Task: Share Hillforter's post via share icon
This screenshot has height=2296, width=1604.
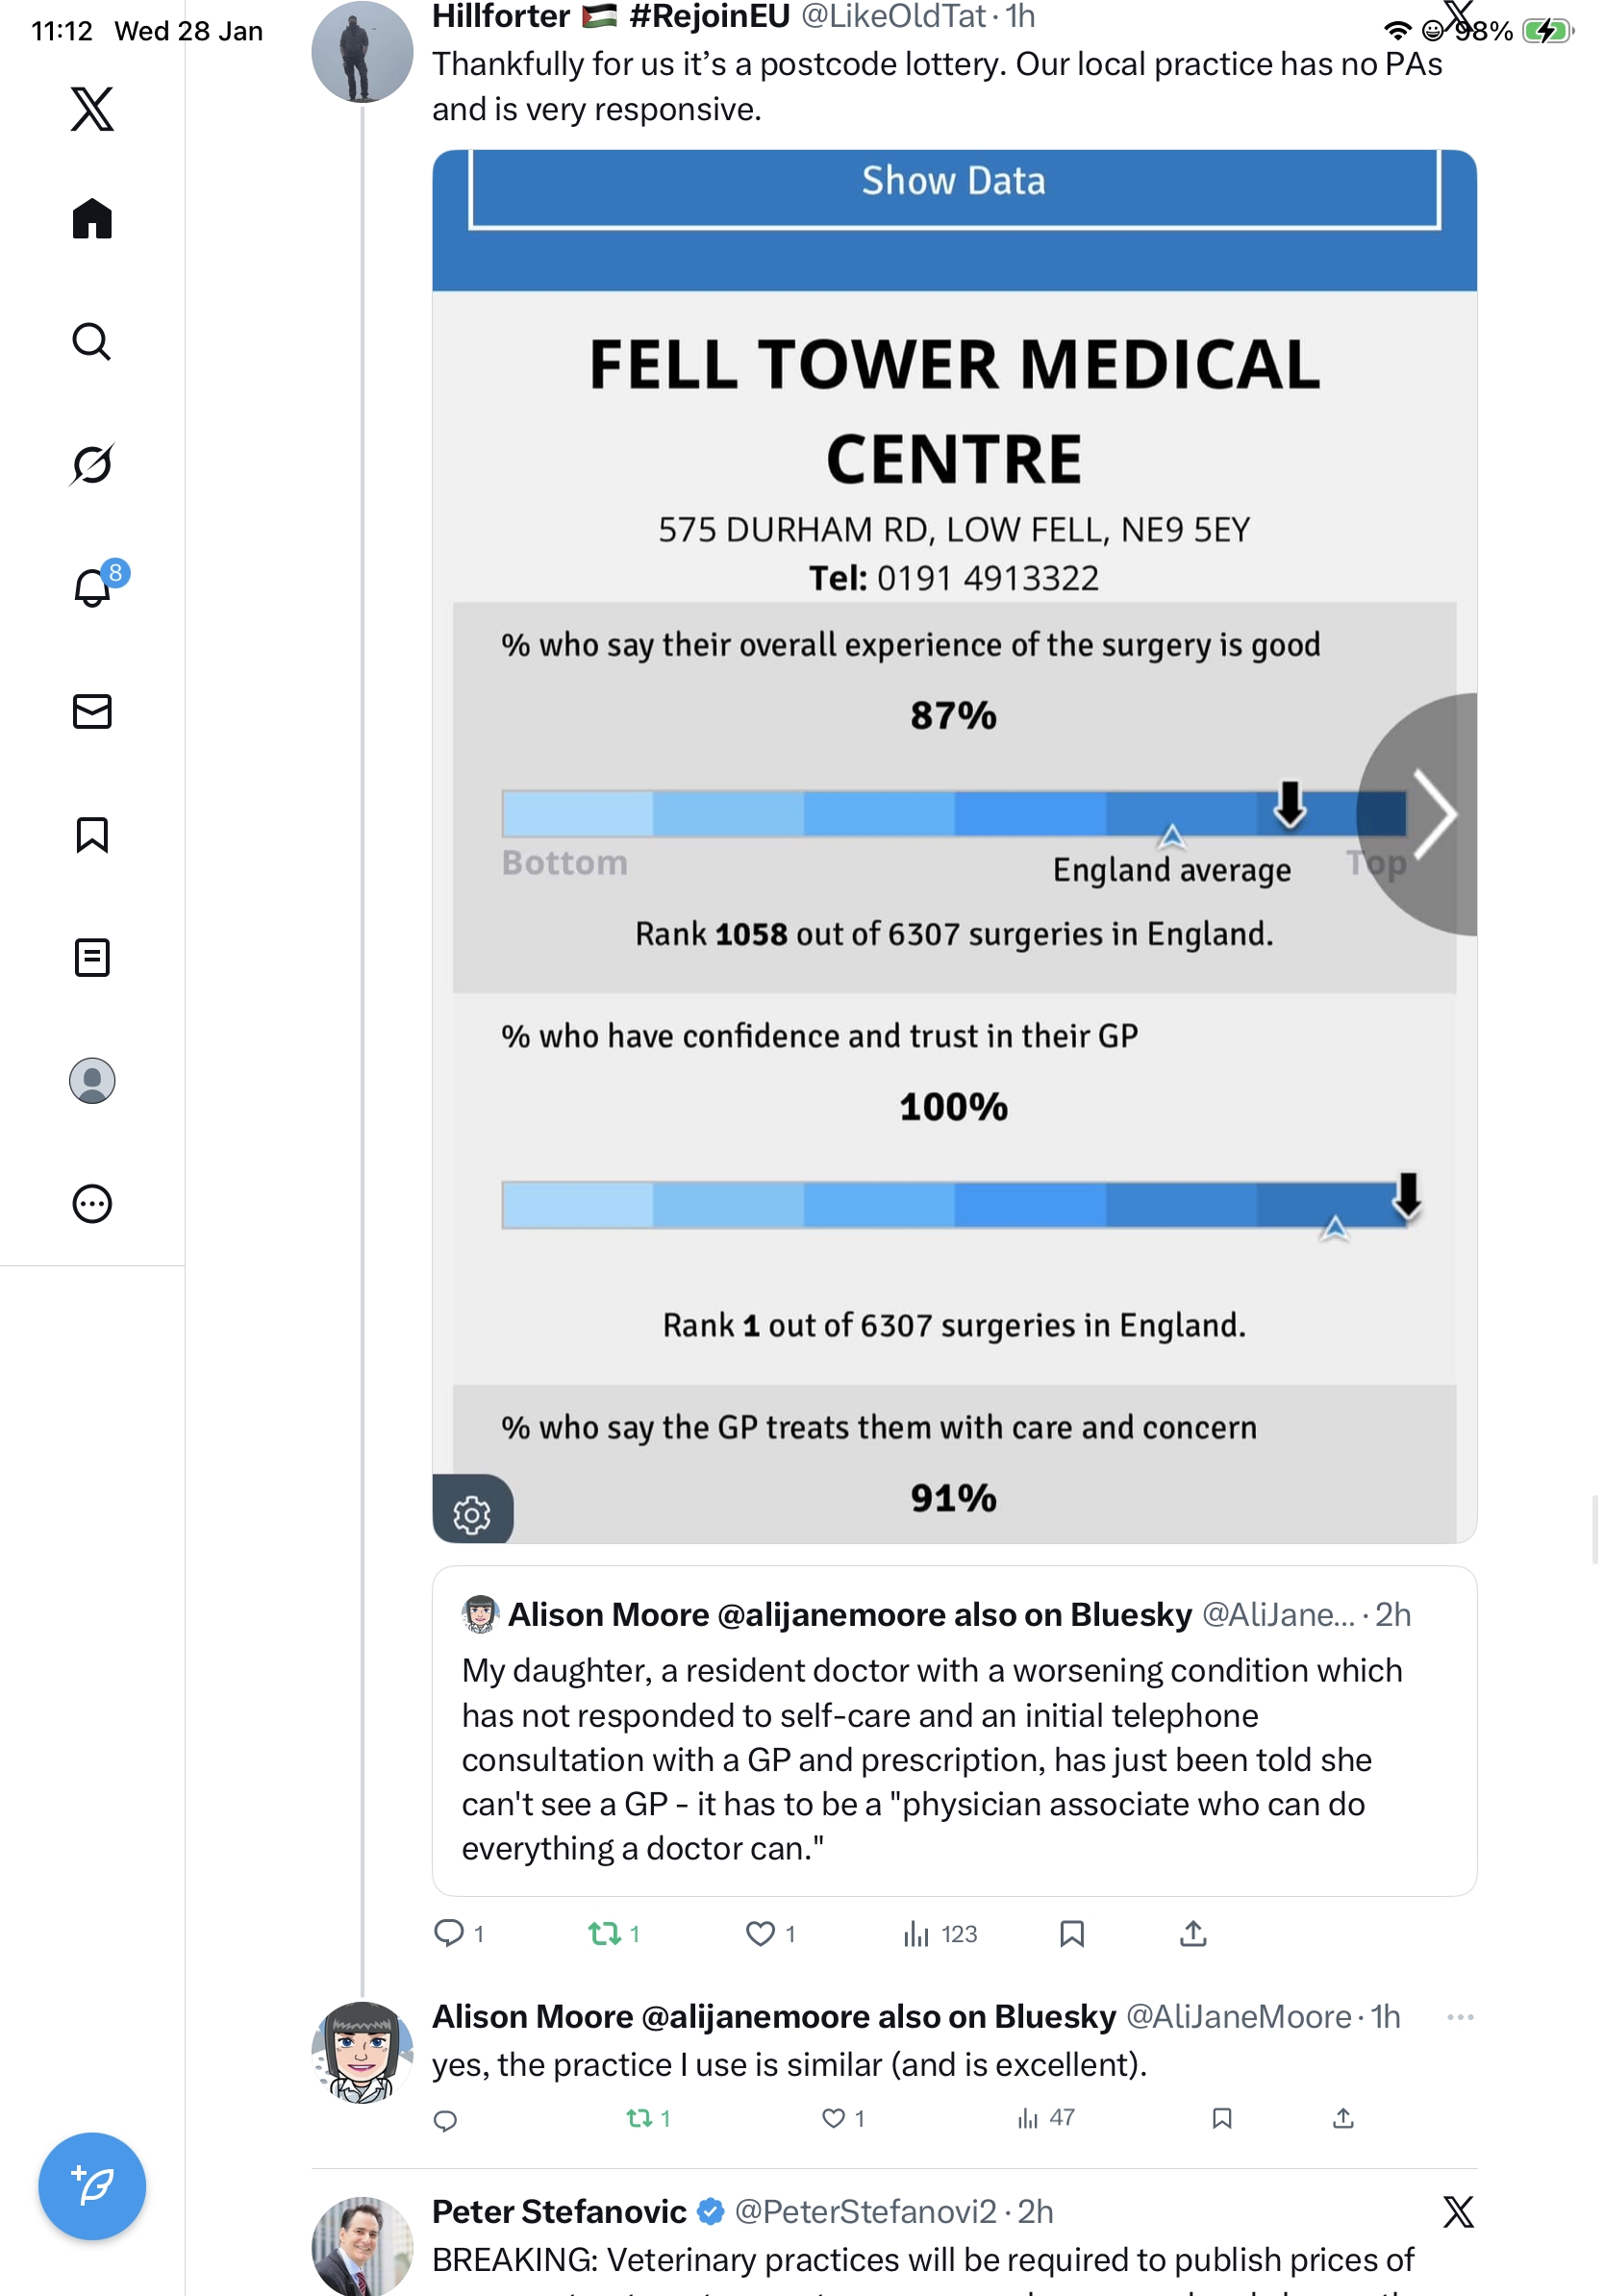Action: [1192, 1933]
